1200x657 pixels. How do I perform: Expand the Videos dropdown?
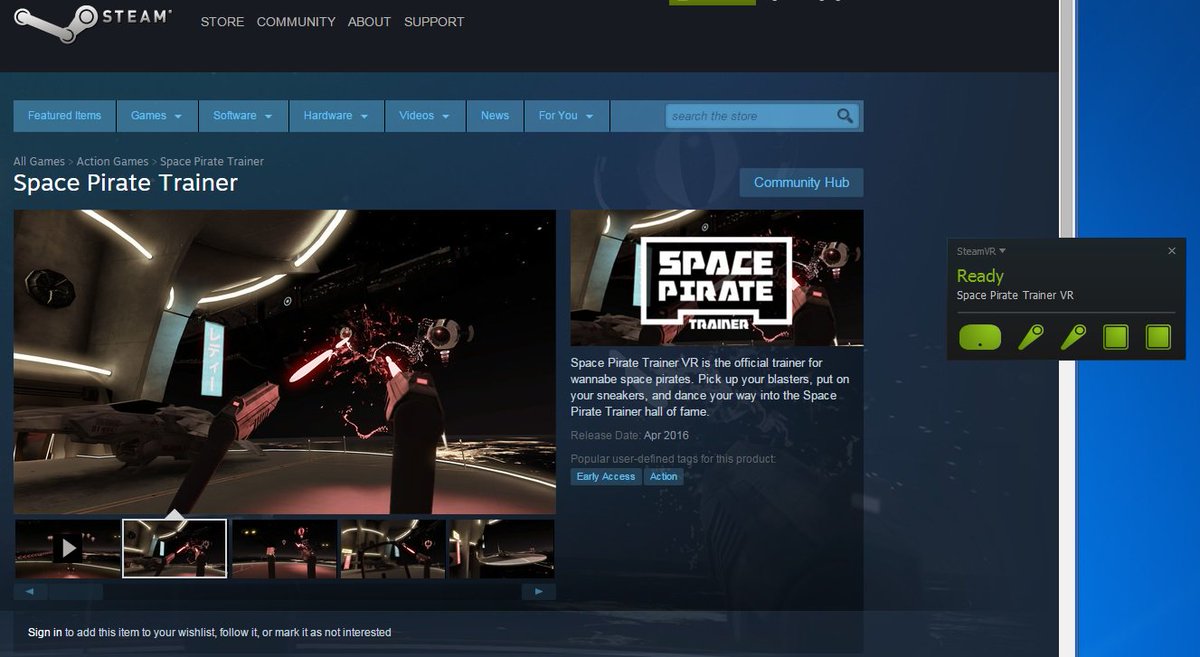pyautogui.click(x=425, y=116)
